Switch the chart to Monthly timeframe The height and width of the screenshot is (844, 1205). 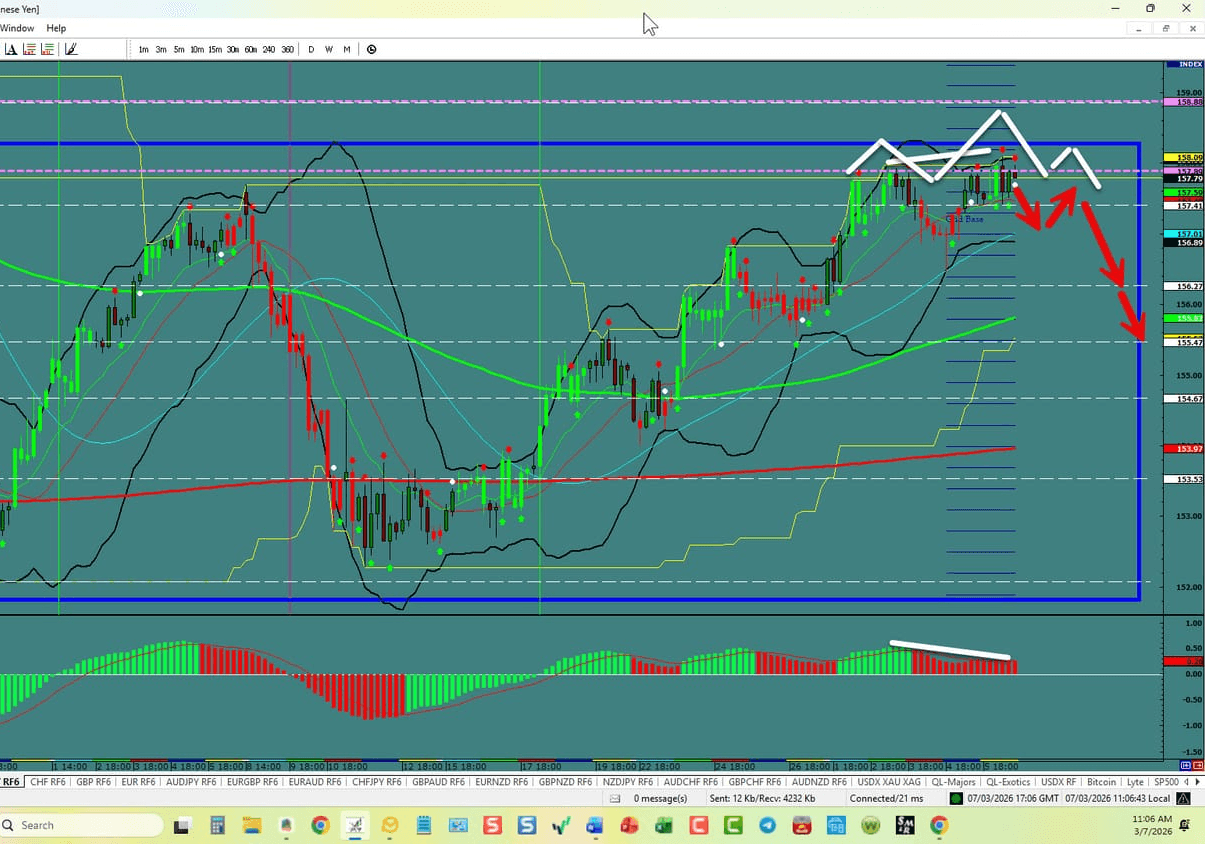[346, 49]
